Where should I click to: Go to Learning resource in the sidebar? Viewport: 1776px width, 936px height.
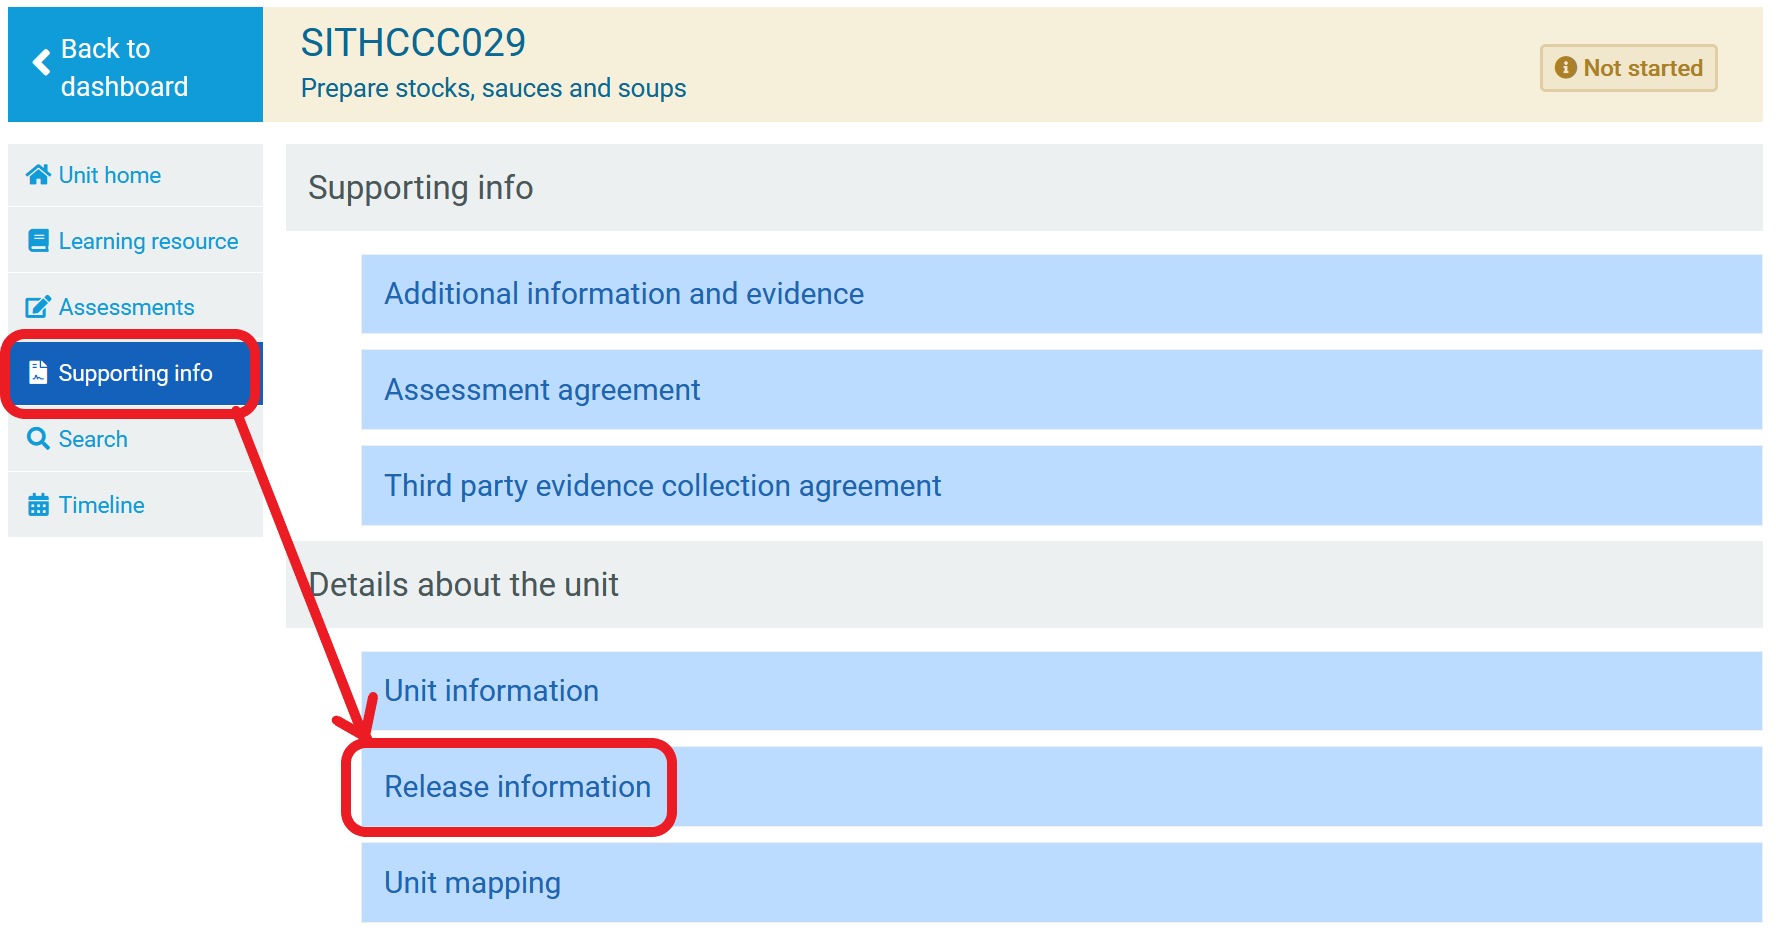click(148, 241)
